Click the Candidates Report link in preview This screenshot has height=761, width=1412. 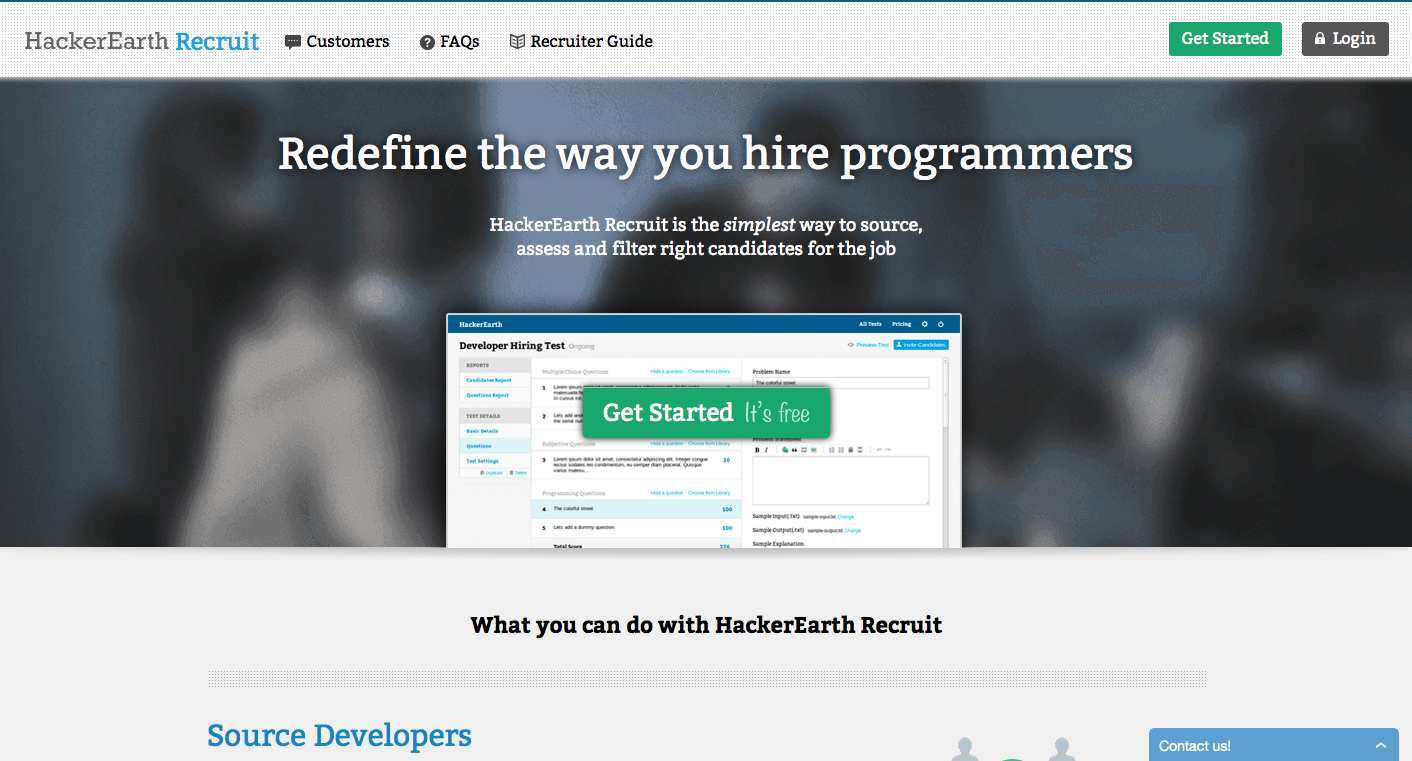point(488,380)
